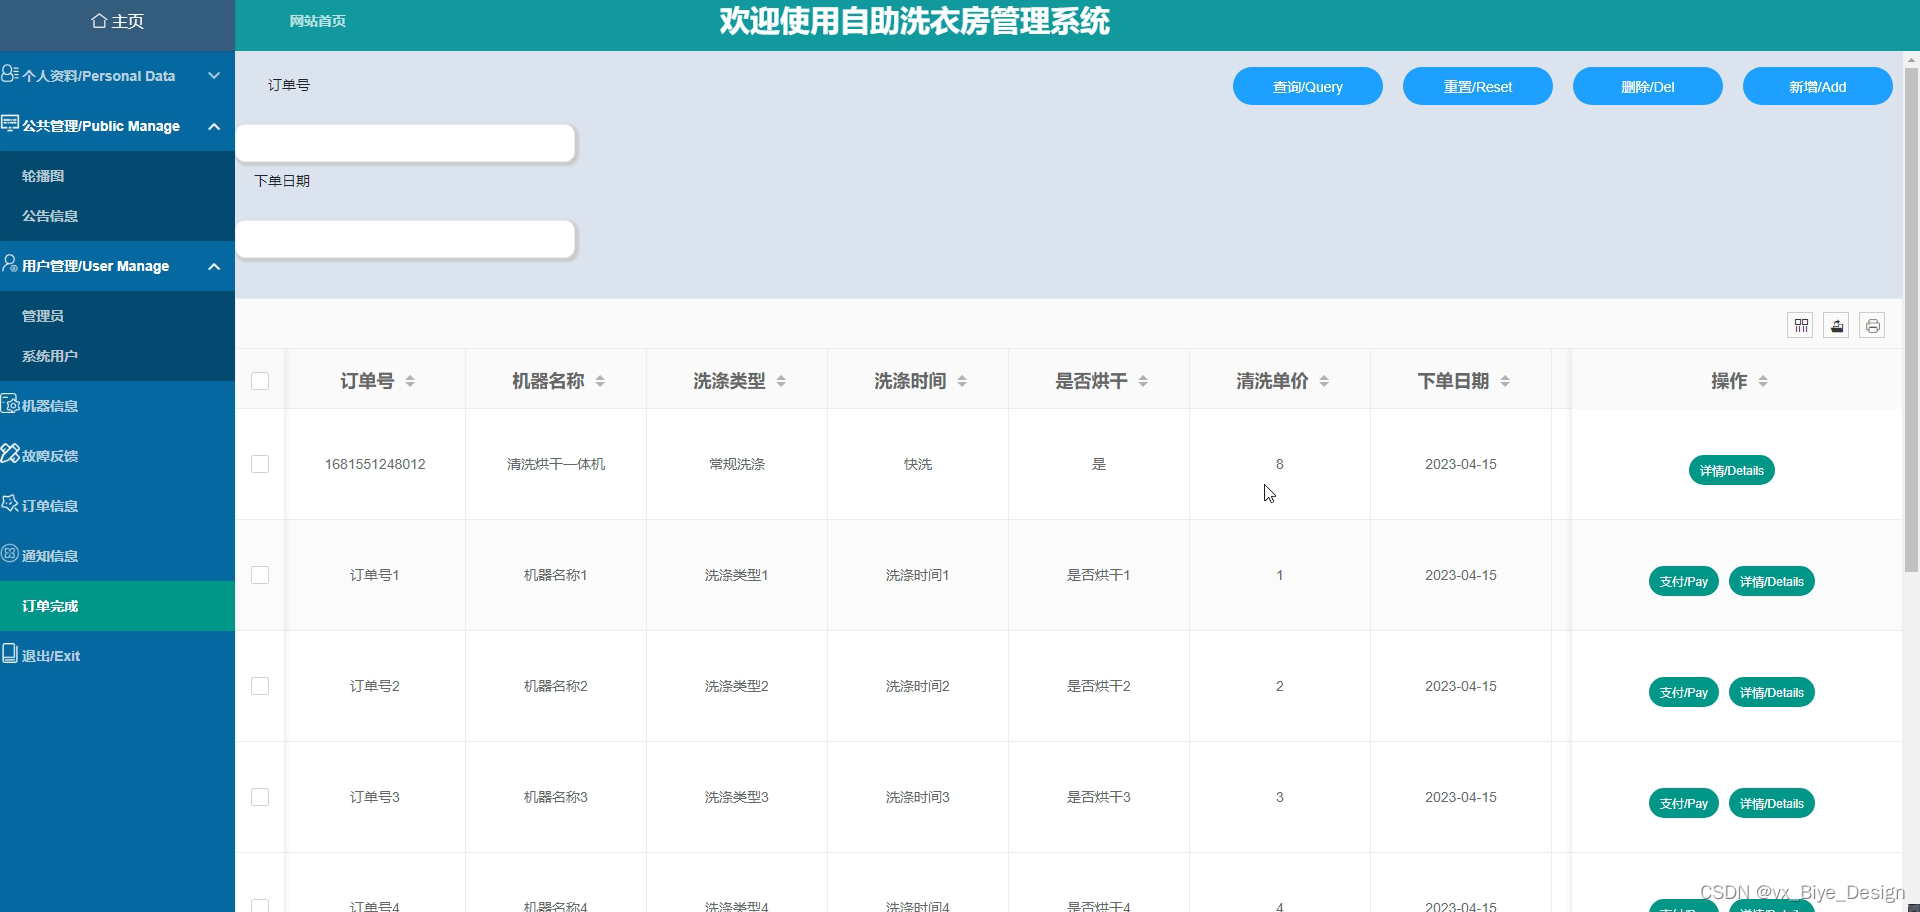Sort by 下单日期 column arrows
The image size is (1920, 912).
coord(1505,381)
